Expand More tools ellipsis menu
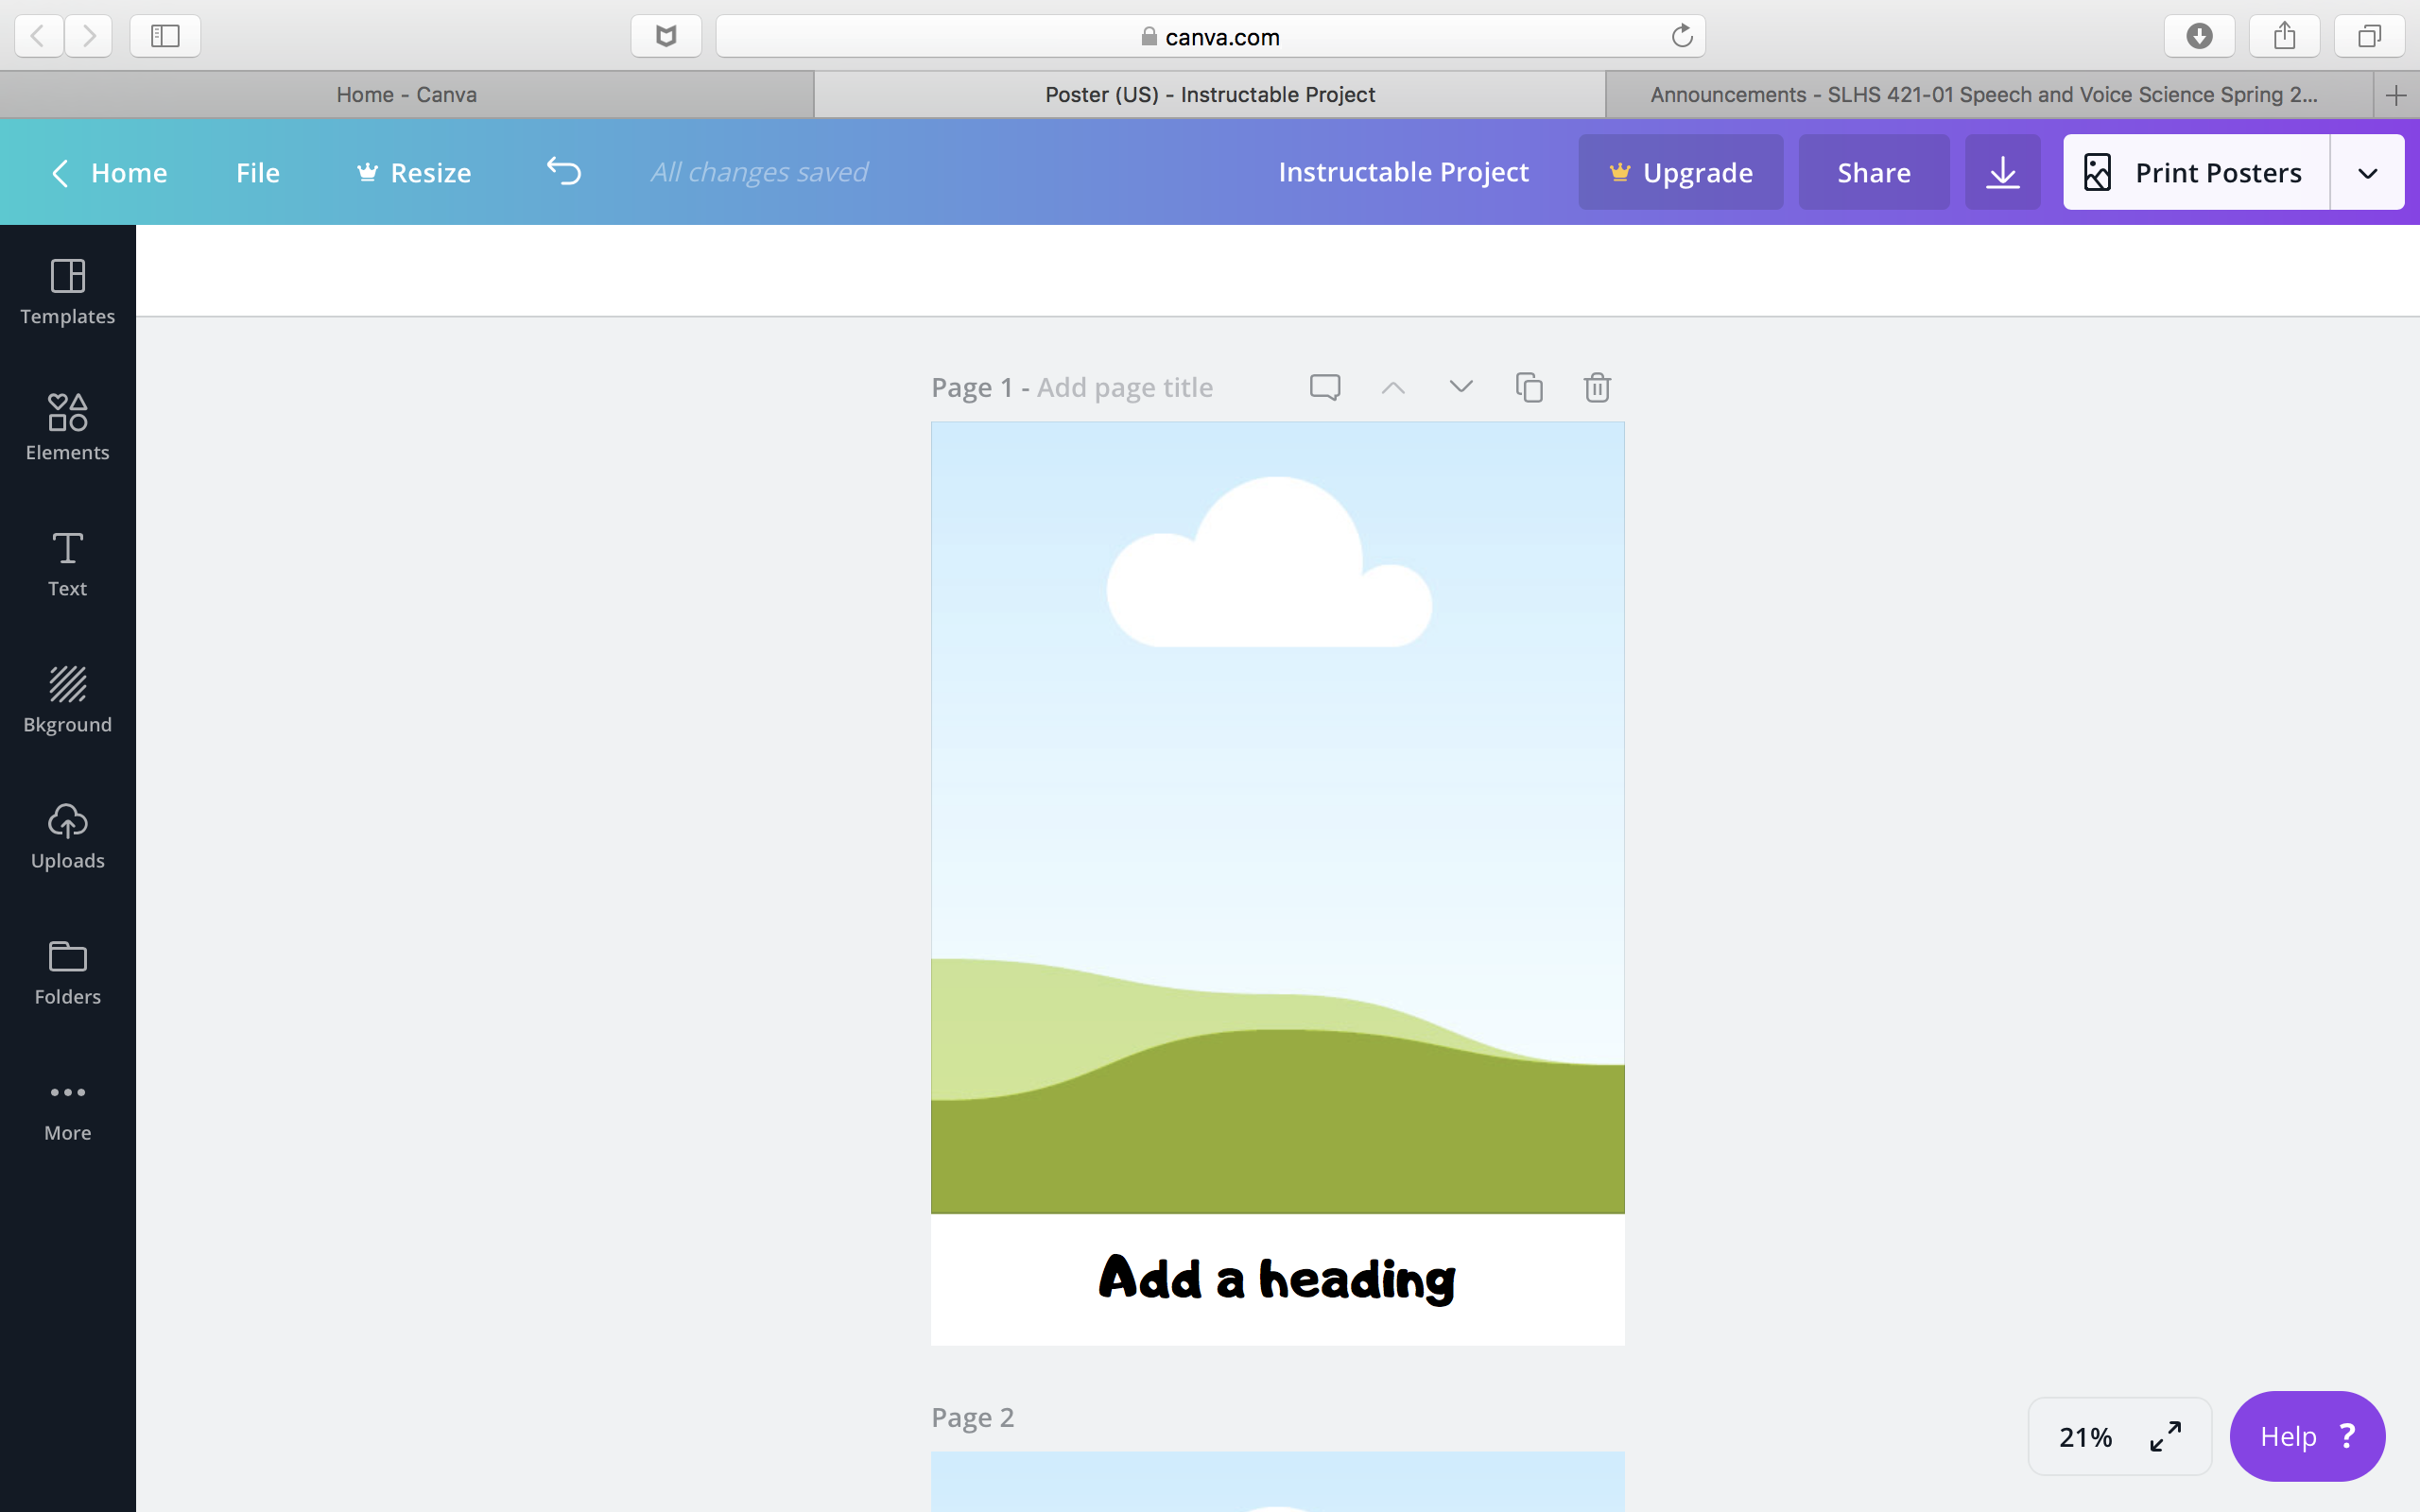 (68, 1107)
